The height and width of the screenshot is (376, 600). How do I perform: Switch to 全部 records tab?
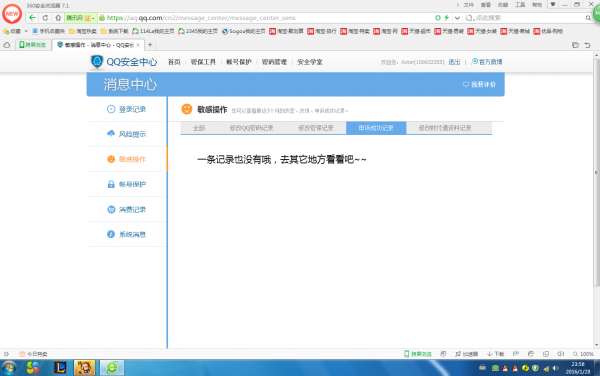tap(199, 128)
